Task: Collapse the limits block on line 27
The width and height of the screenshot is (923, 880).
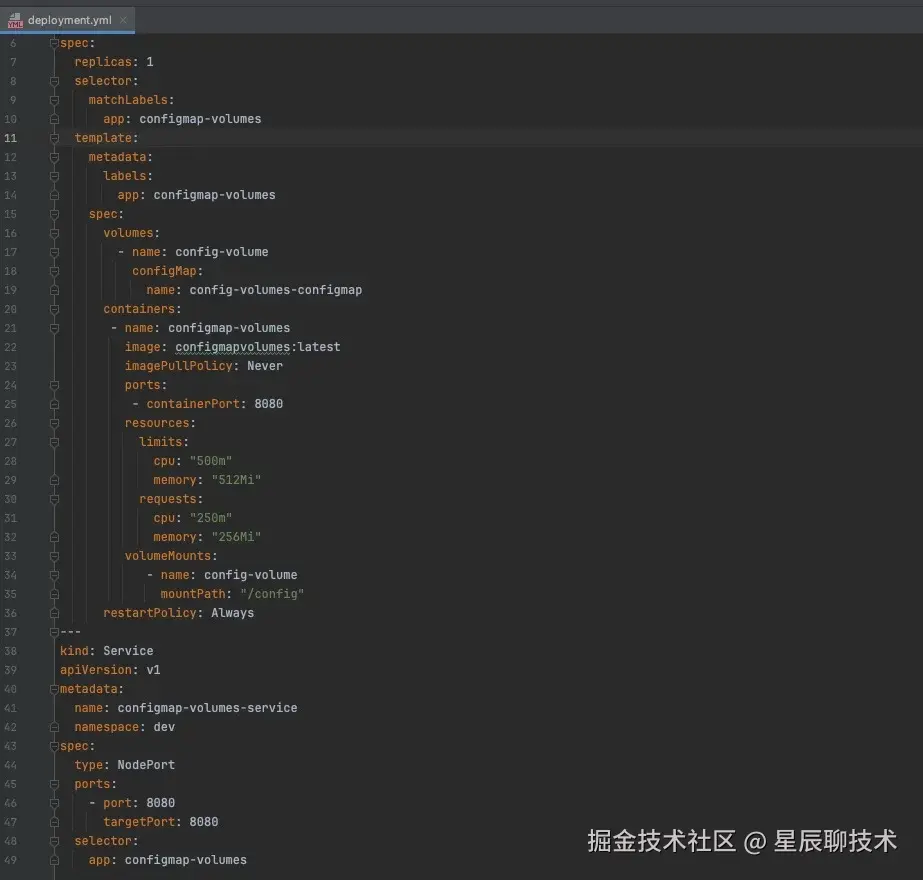Action: [54, 442]
